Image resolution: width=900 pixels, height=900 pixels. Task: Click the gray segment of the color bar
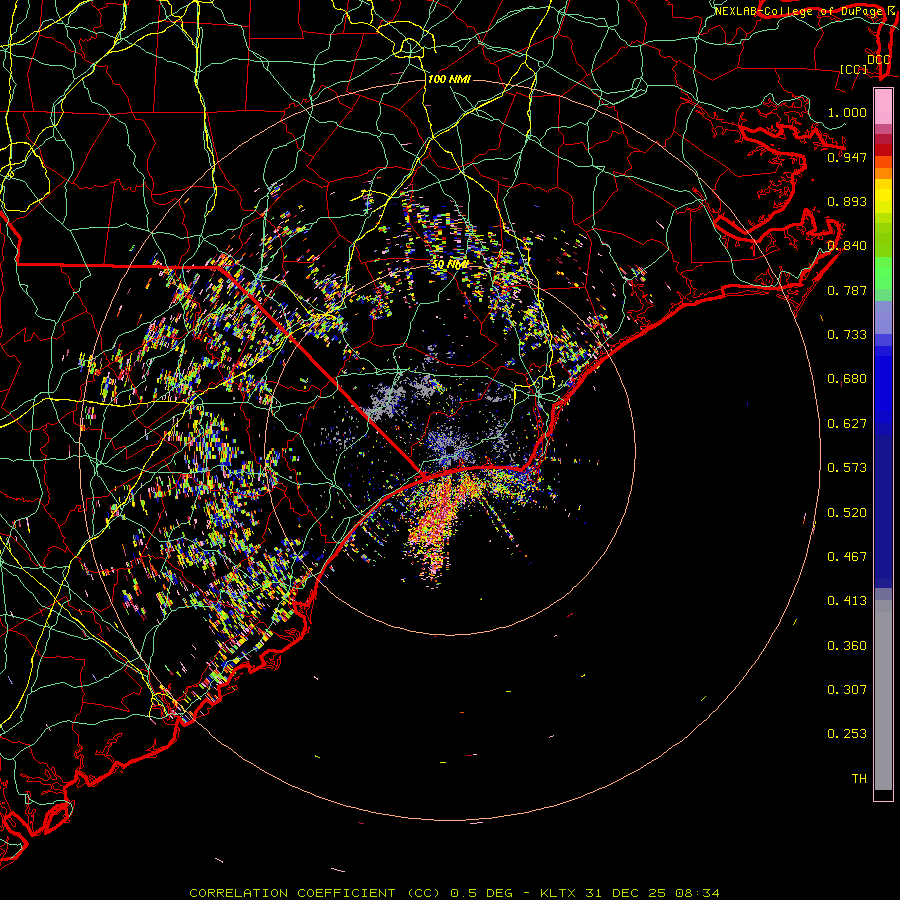pyautogui.click(x=883, y=695)
